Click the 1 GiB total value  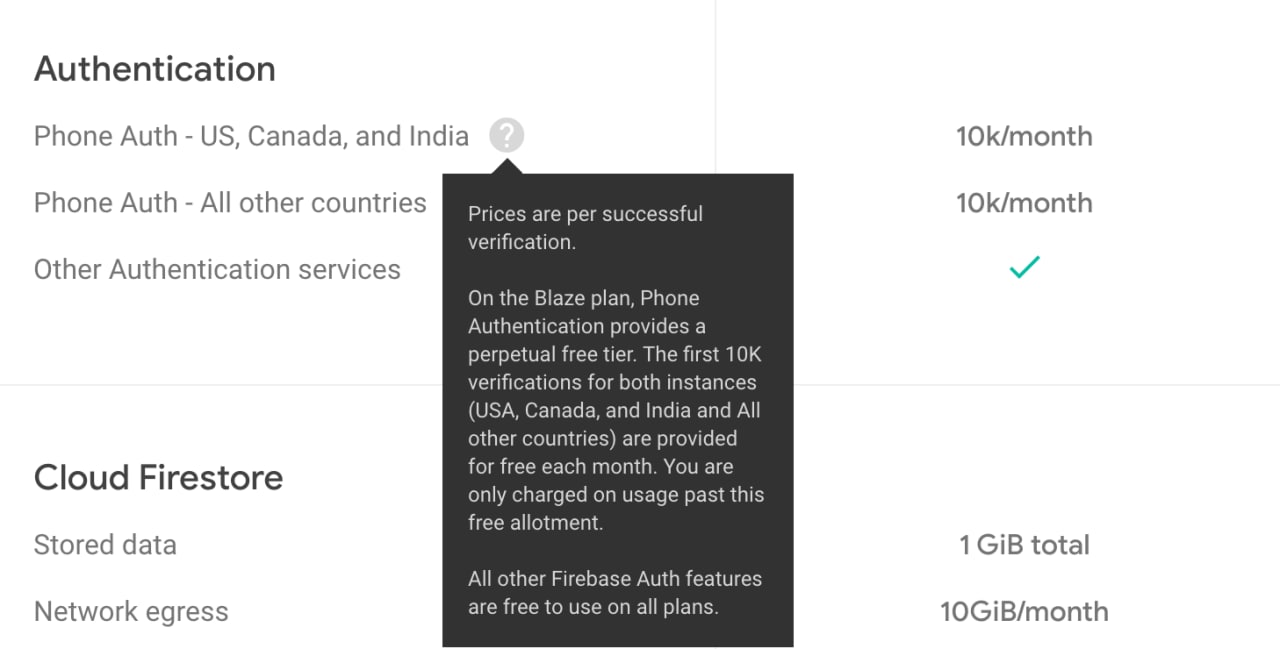tap(1024, 545)
